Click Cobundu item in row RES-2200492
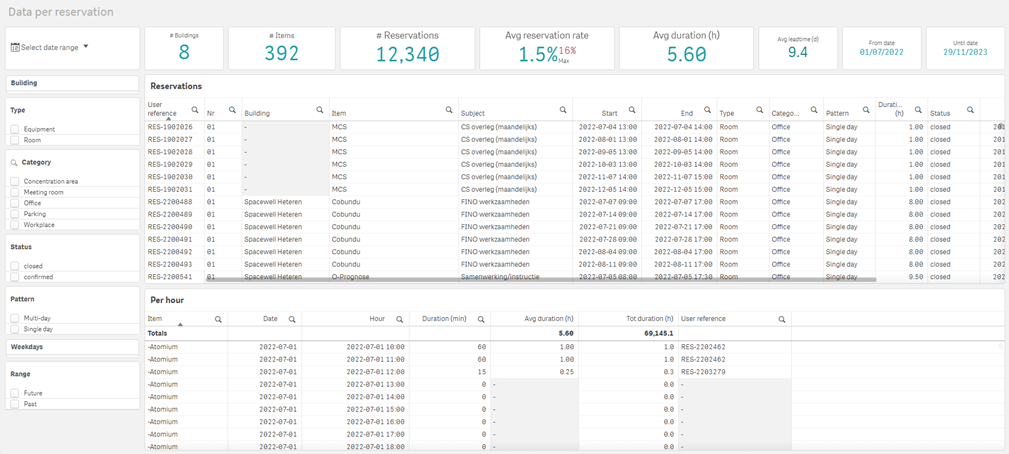 pos(346,251)
